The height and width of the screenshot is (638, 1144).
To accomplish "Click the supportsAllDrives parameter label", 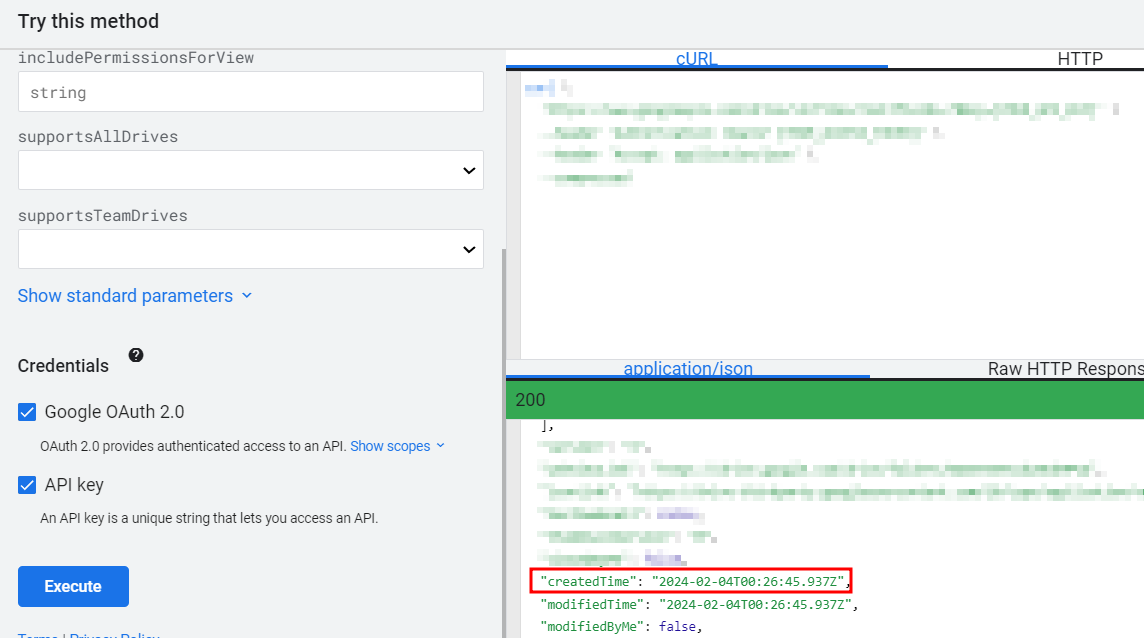I will click(x=98, y=137).
